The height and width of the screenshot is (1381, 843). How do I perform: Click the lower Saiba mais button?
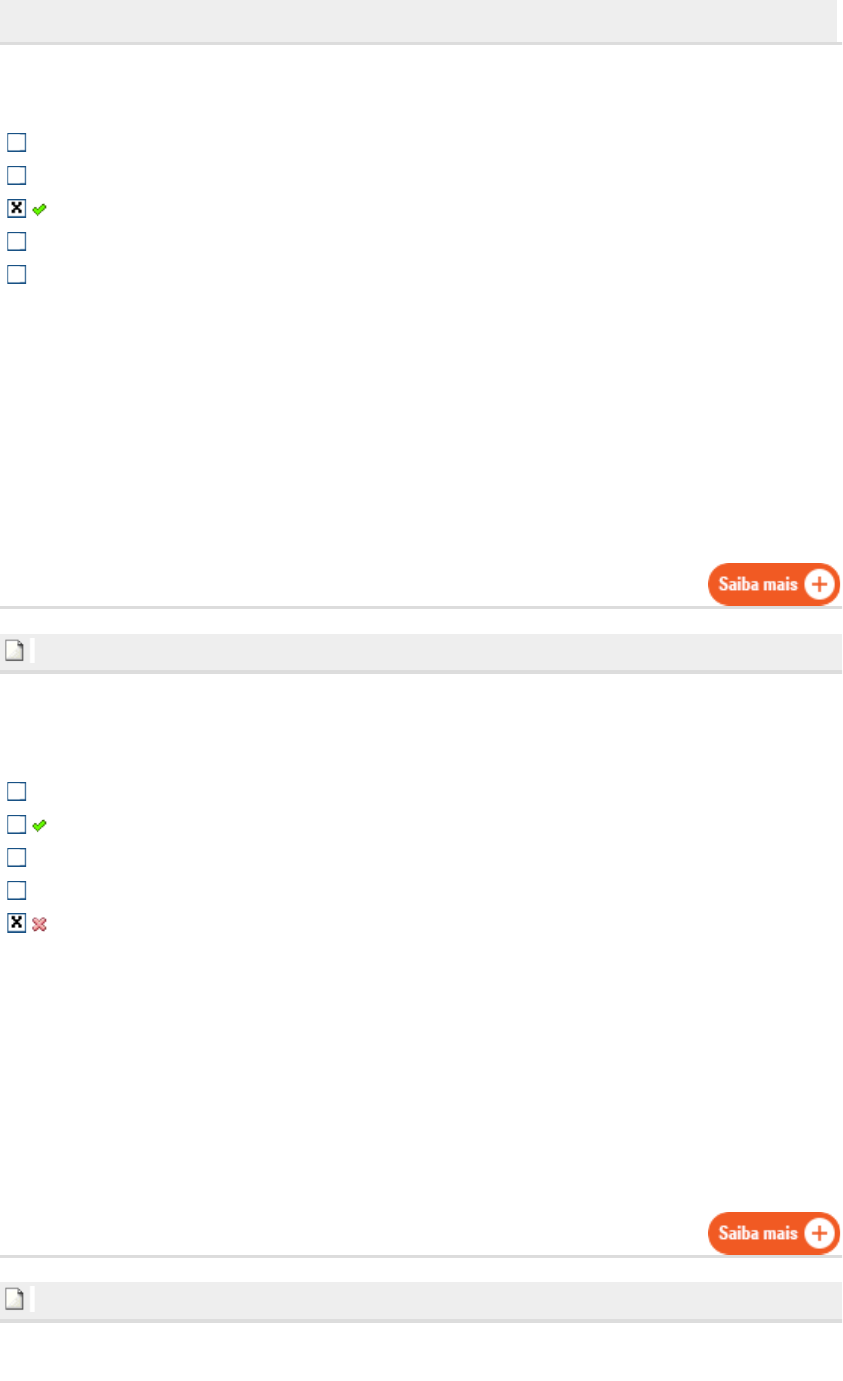(774, 1233)
